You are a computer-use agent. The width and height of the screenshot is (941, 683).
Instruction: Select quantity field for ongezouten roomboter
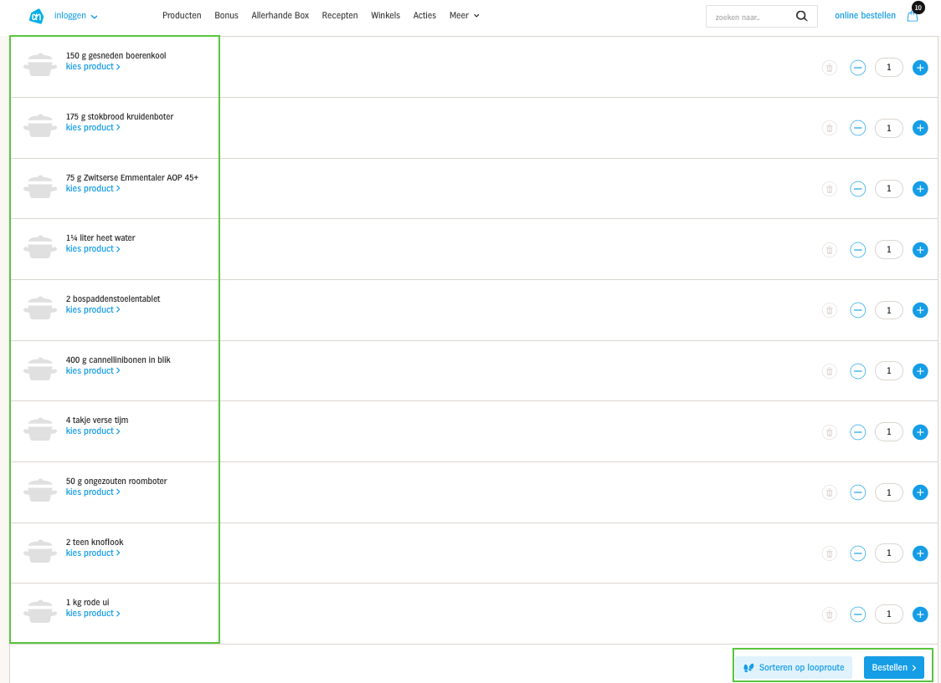coord(888,492)
